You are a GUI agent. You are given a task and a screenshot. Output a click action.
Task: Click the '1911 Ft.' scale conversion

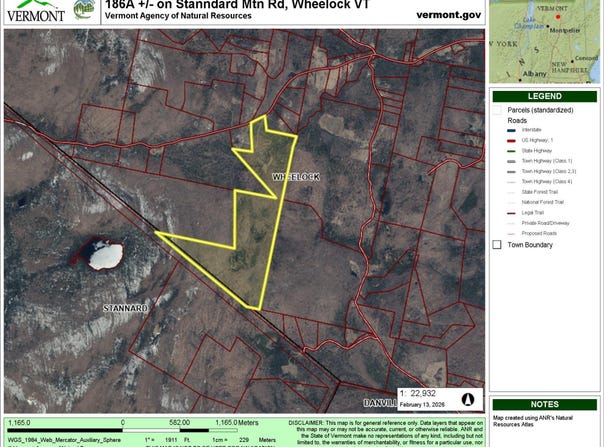point(177,440)
